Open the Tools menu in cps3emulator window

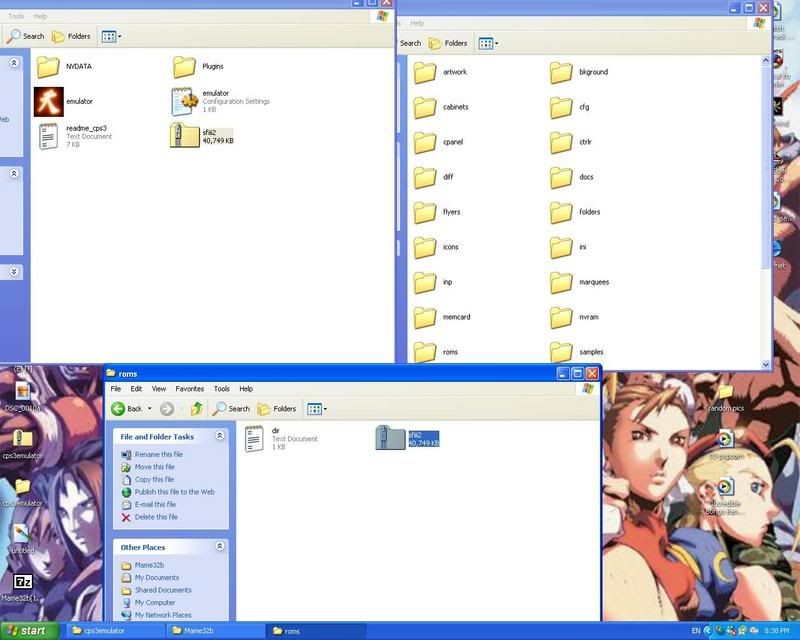(x=16, y=17)
